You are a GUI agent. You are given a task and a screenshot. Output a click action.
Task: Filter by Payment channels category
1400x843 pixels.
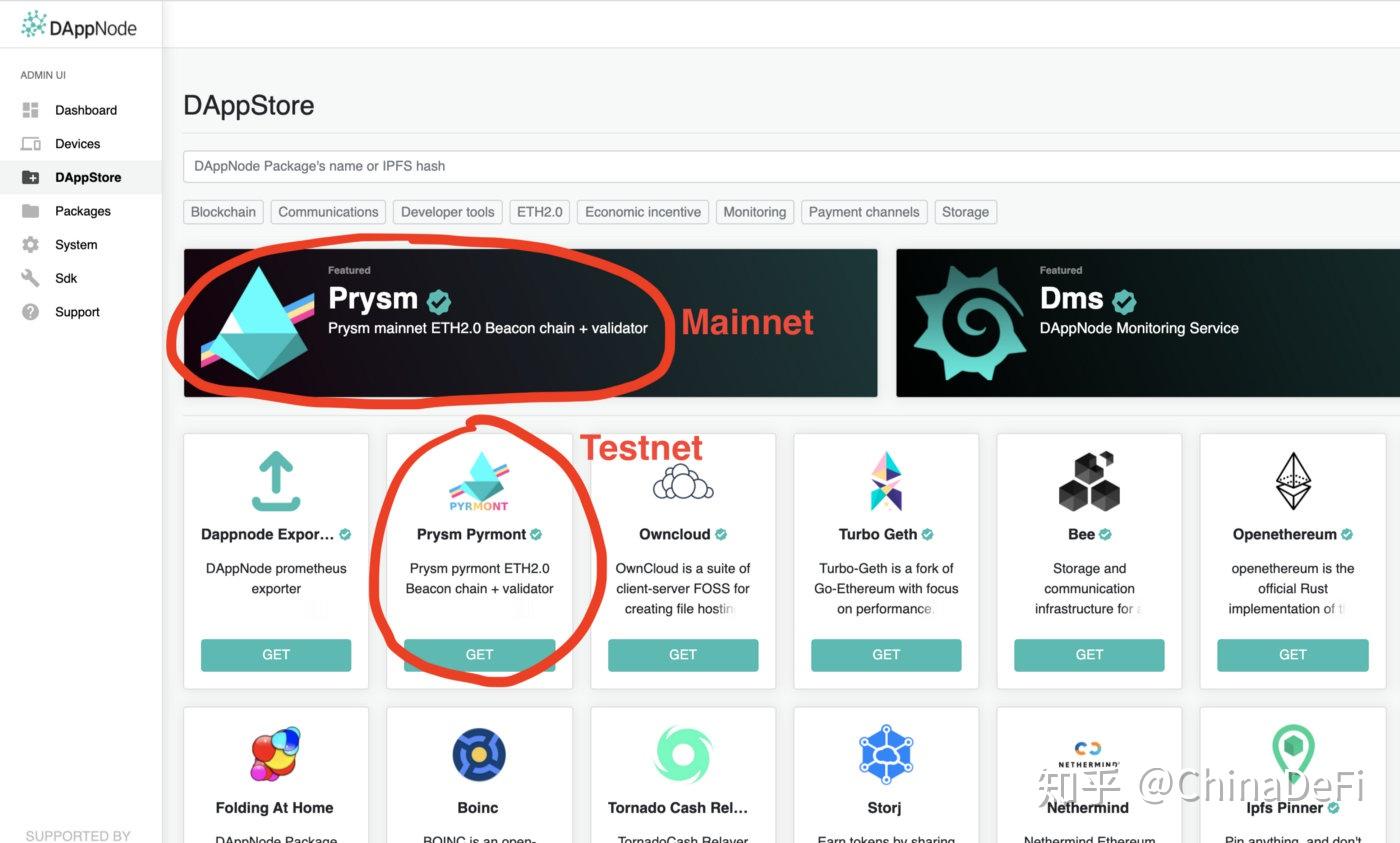(x=864, y=212)
